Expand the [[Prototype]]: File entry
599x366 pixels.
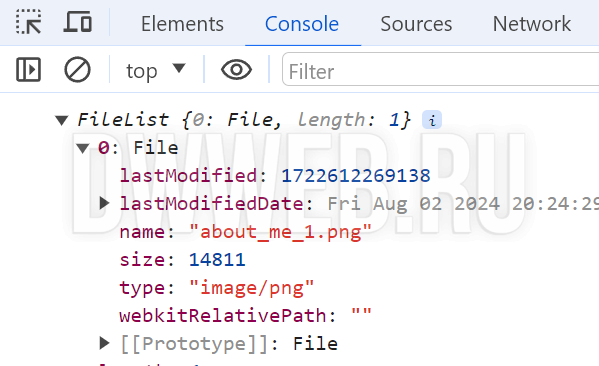[x=104, y=343]
